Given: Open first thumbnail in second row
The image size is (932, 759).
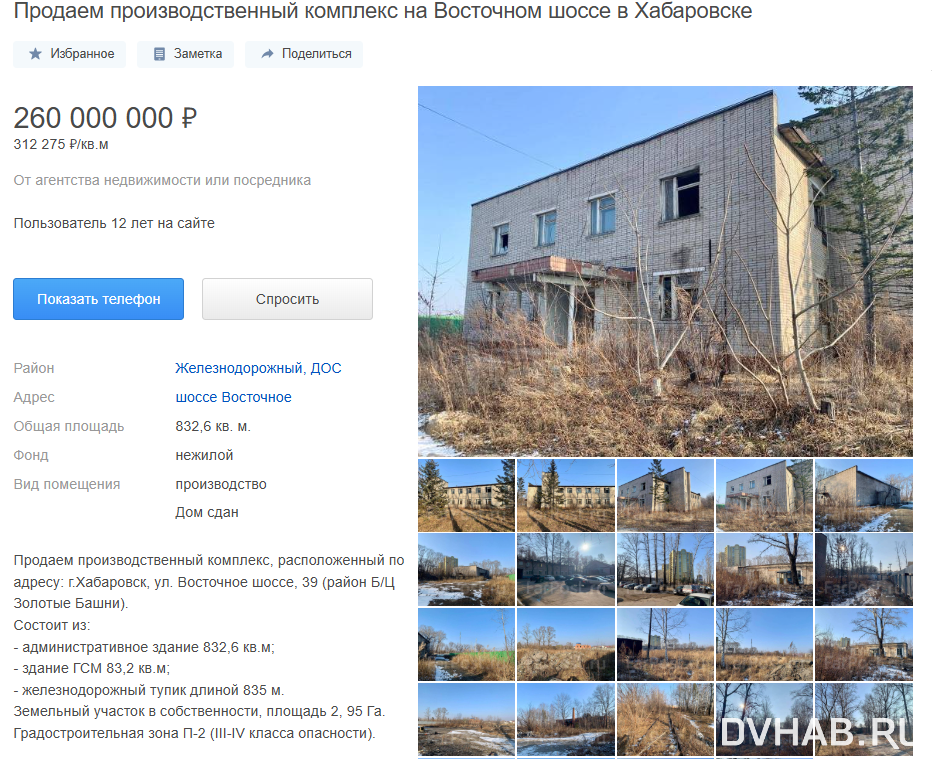Looking at the screenshot, I should click(466, 569).
